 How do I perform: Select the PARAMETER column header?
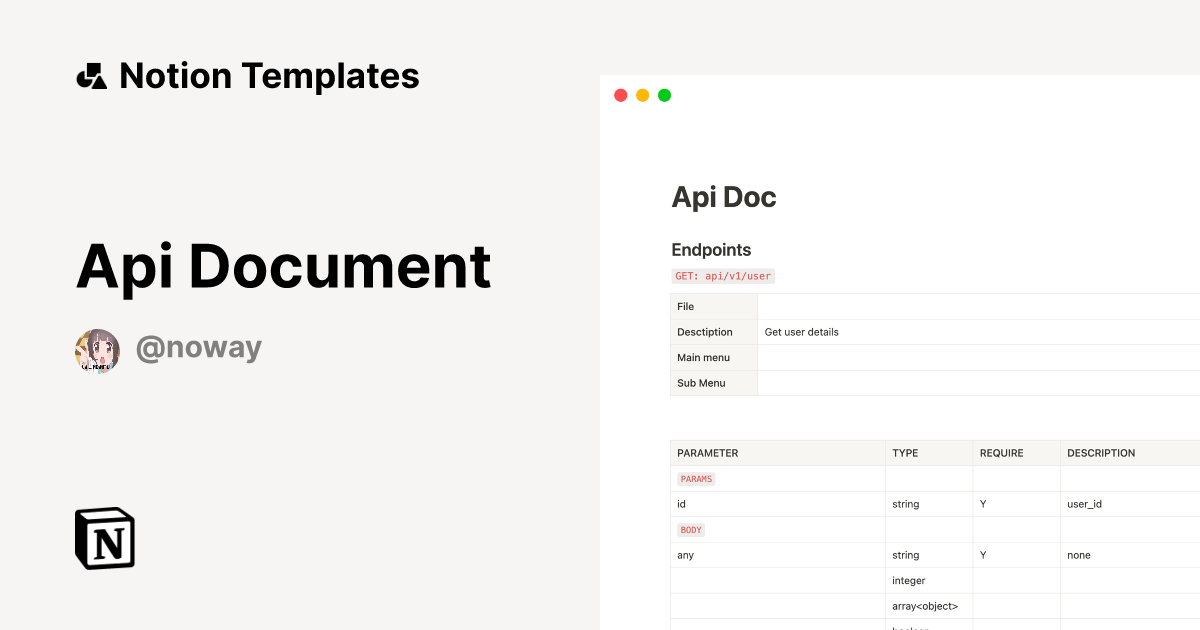707,453
